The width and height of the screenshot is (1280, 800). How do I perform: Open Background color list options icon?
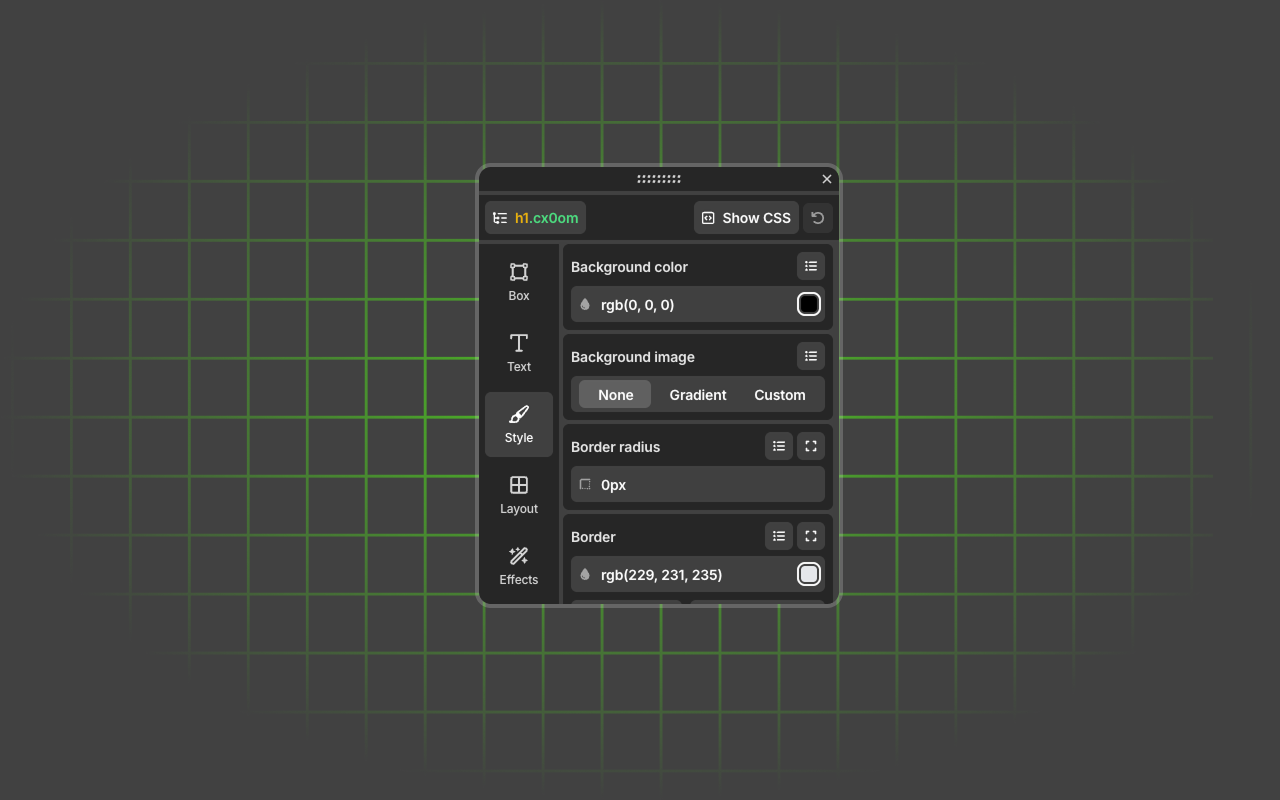(811, 266)
